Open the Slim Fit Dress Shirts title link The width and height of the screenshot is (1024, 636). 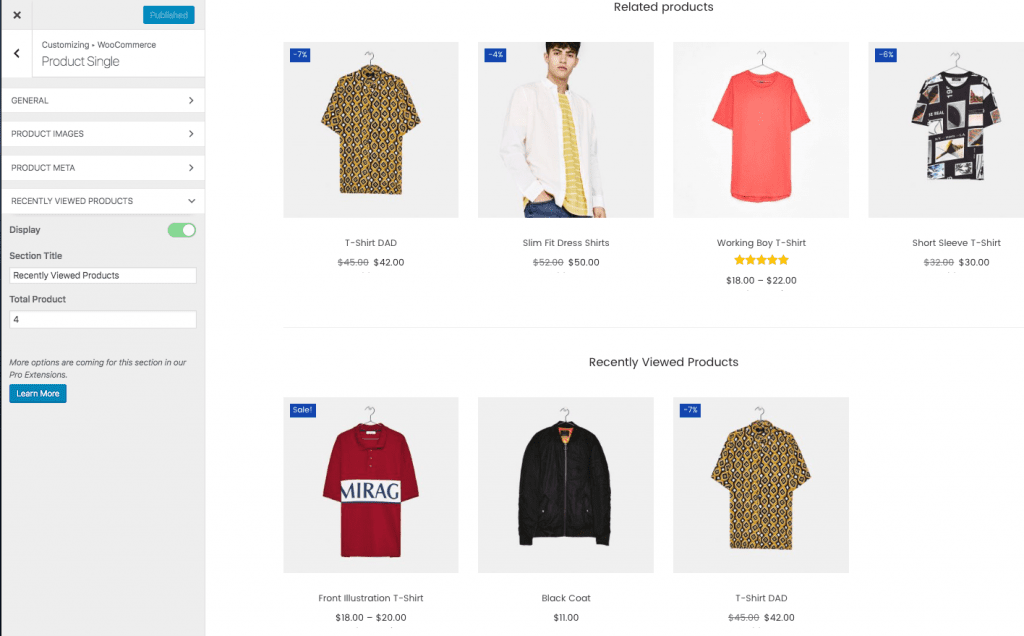click(565, 243)
